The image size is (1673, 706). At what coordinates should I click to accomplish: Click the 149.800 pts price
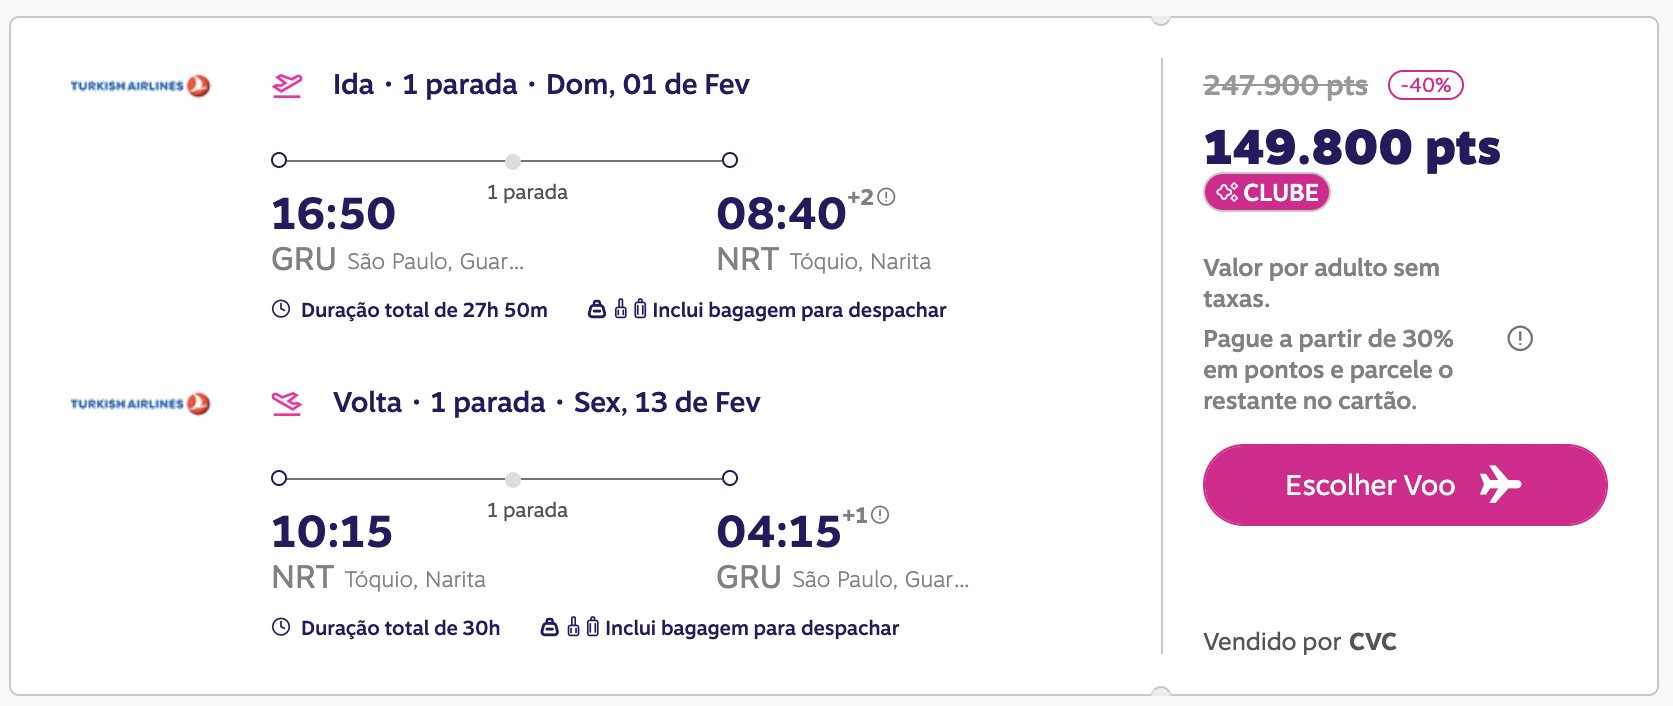(x=1352, y=147)
